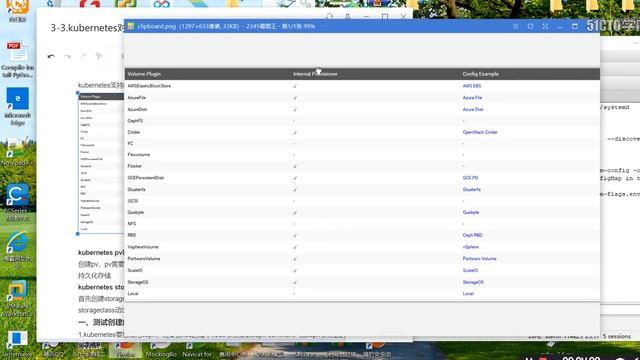The image size is (640, 360).
Task: Open the OpenStack Cinder config link
Action: 480,132
